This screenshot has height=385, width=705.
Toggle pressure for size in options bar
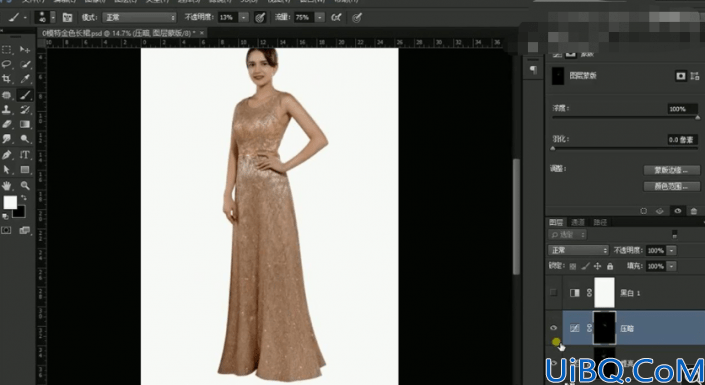[x=357, y=18]
